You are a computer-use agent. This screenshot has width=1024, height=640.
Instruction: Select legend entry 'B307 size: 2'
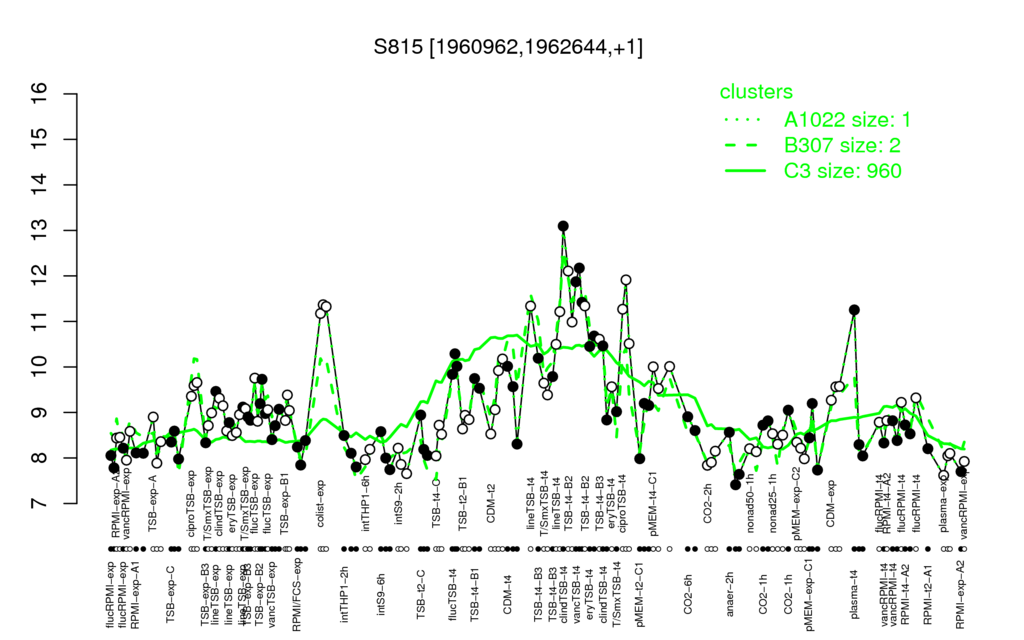[x=842, y=145]
